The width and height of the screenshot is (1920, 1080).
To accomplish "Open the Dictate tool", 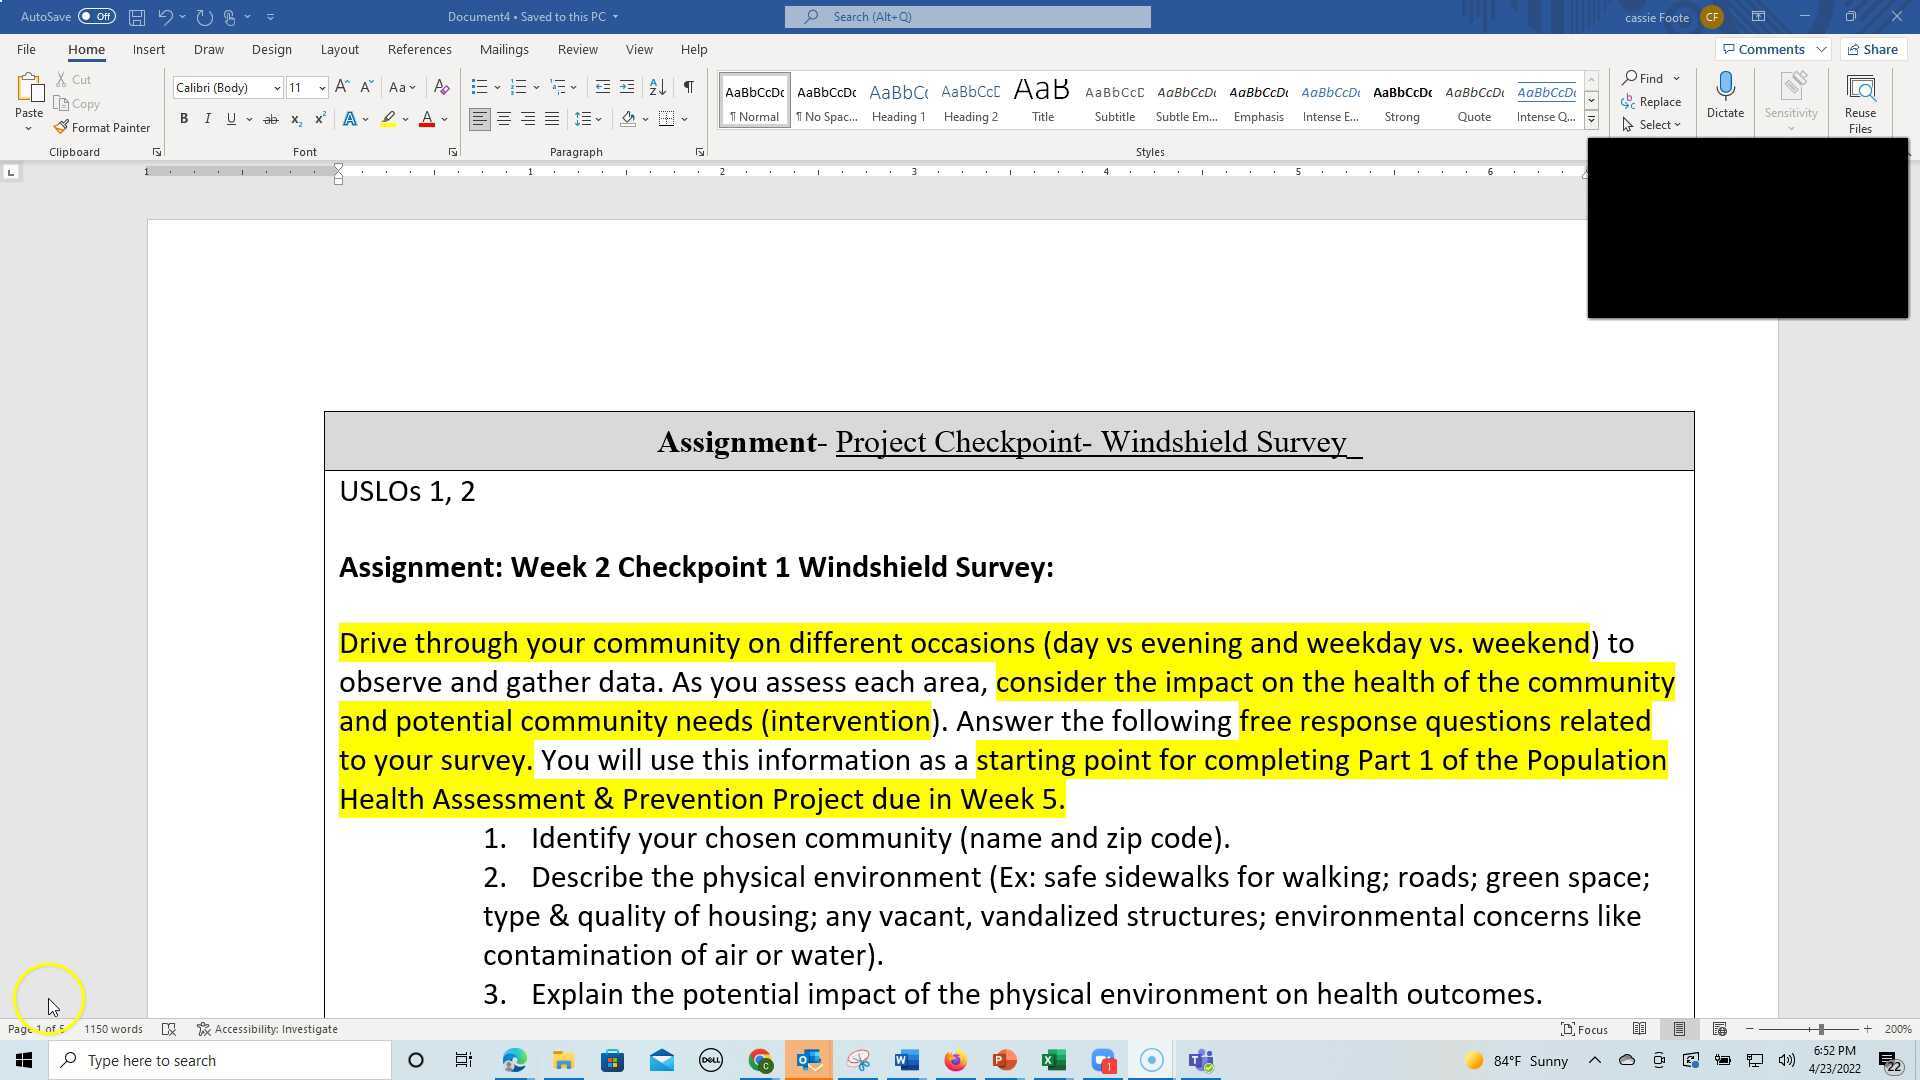I will (x=1724, y=97).
